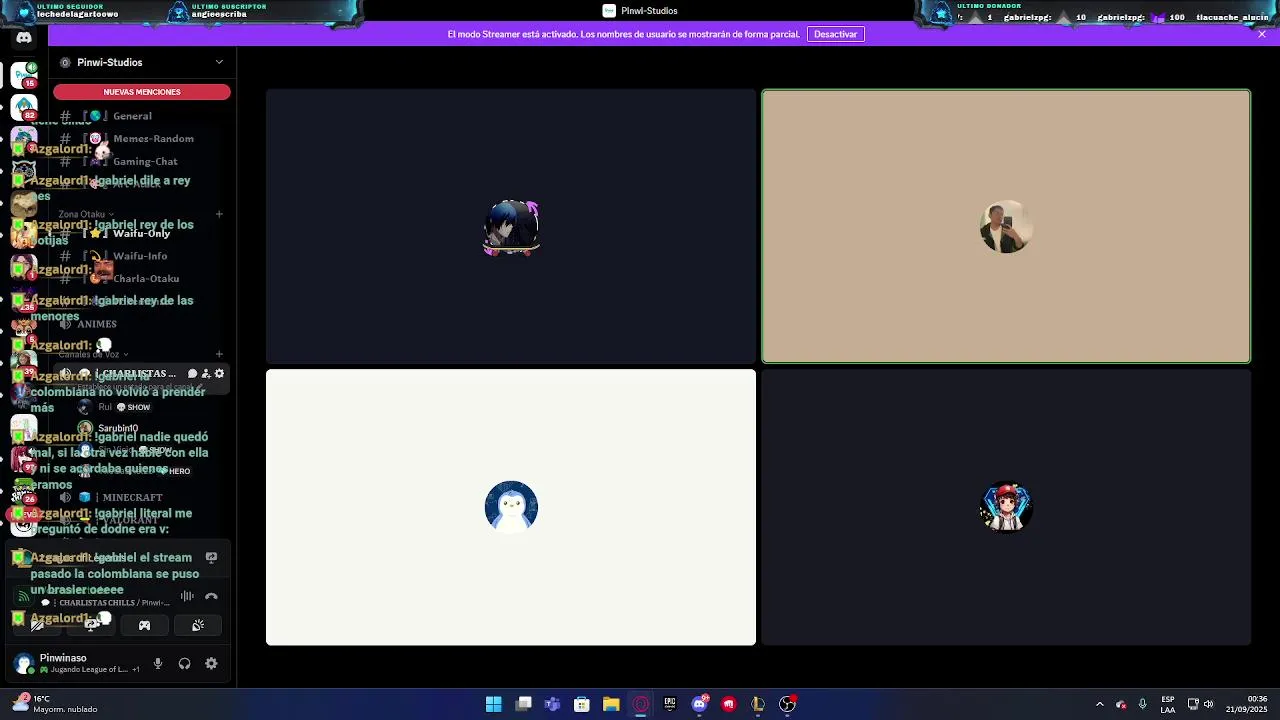This screenshot has width=1280, height=720.
Task: Open the soundboard panel
Action: click(x=198, y=626)
